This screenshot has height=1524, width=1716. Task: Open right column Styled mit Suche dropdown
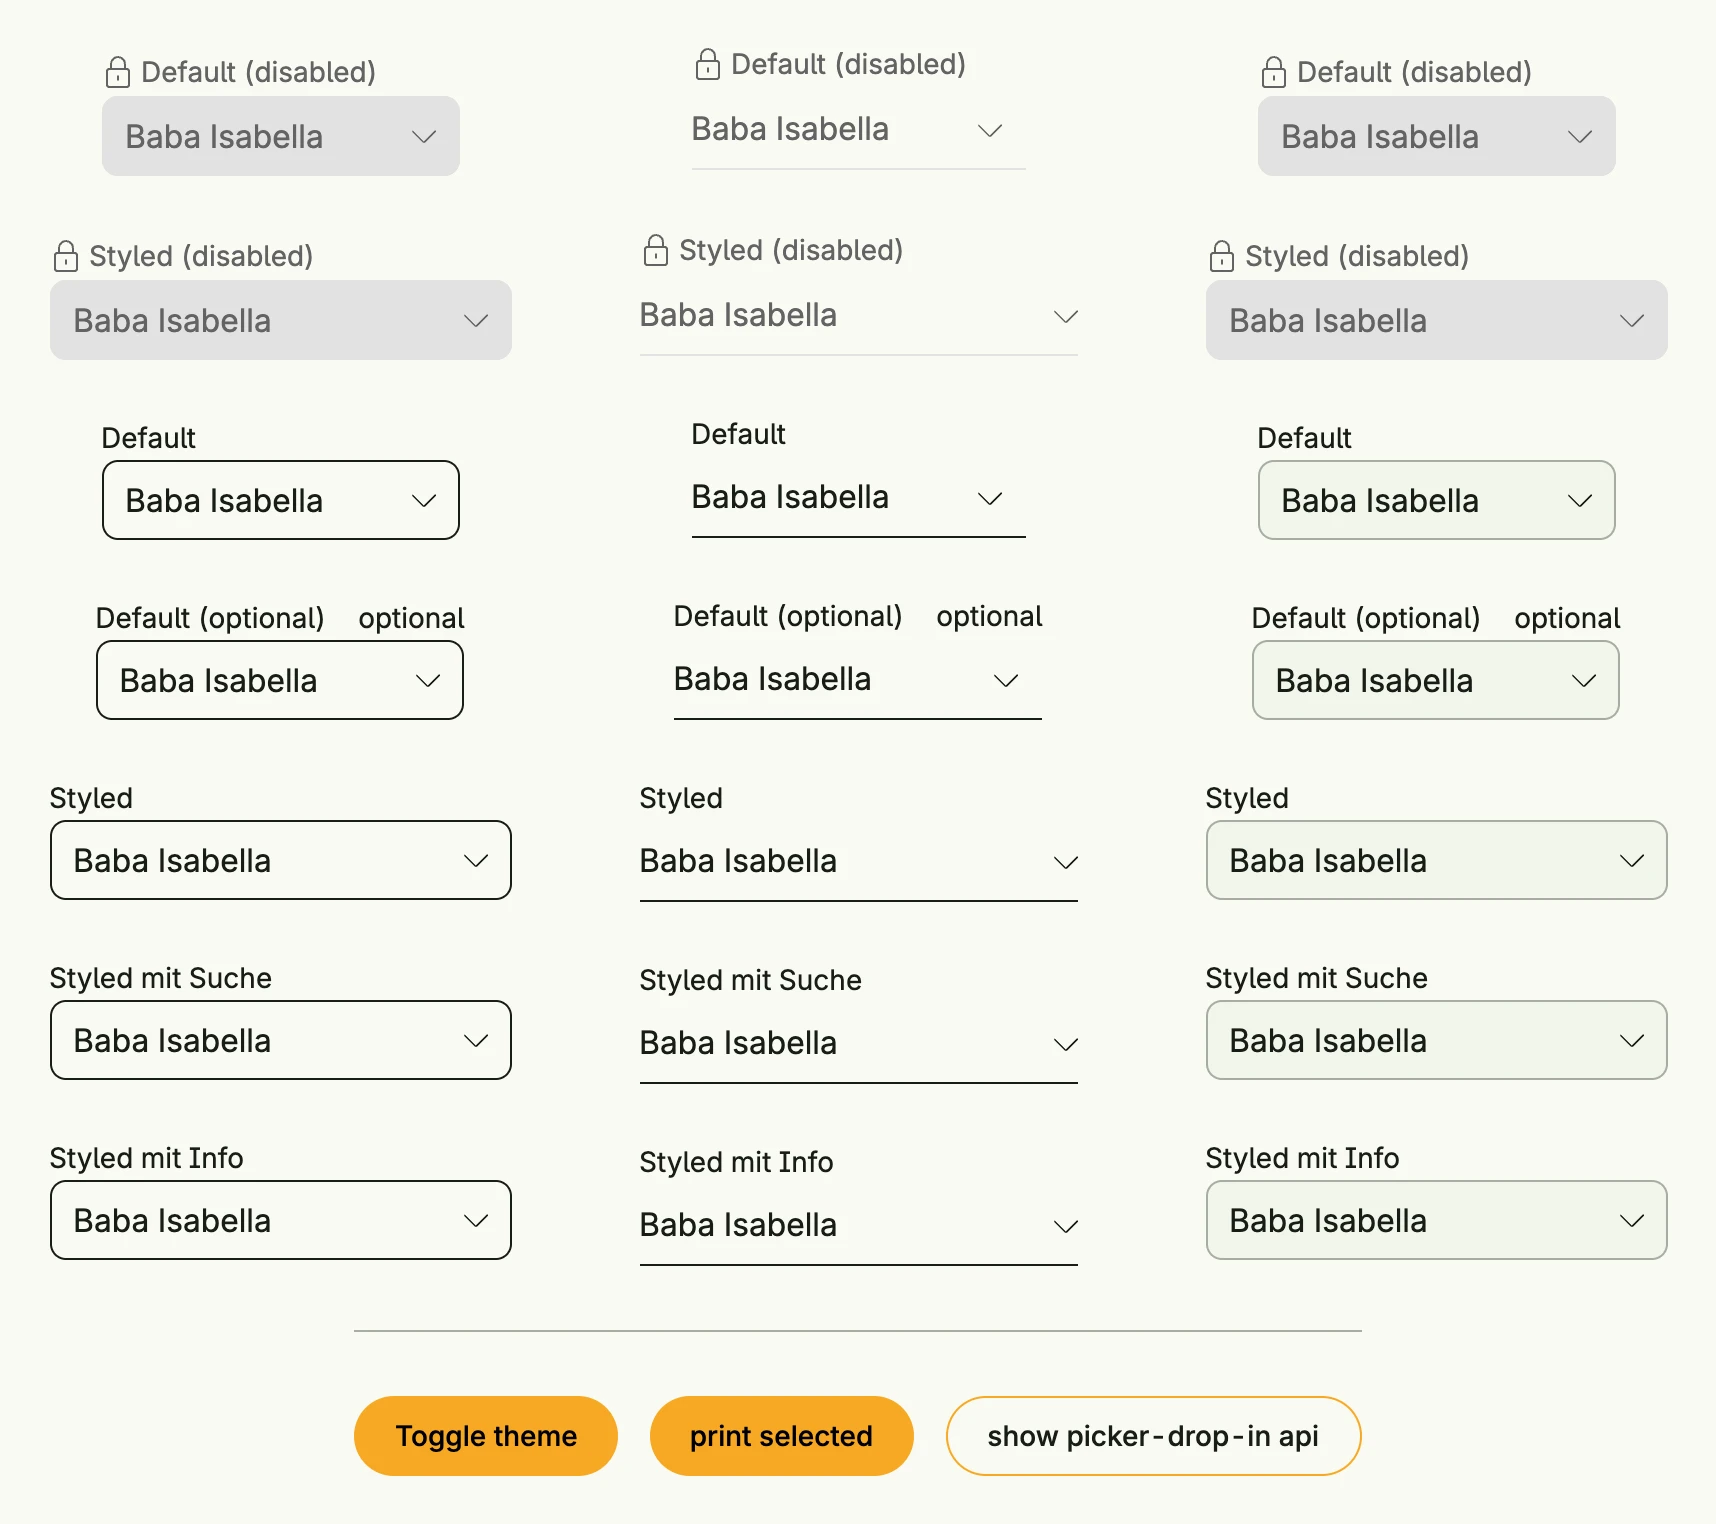[x=1437, y=1040]
